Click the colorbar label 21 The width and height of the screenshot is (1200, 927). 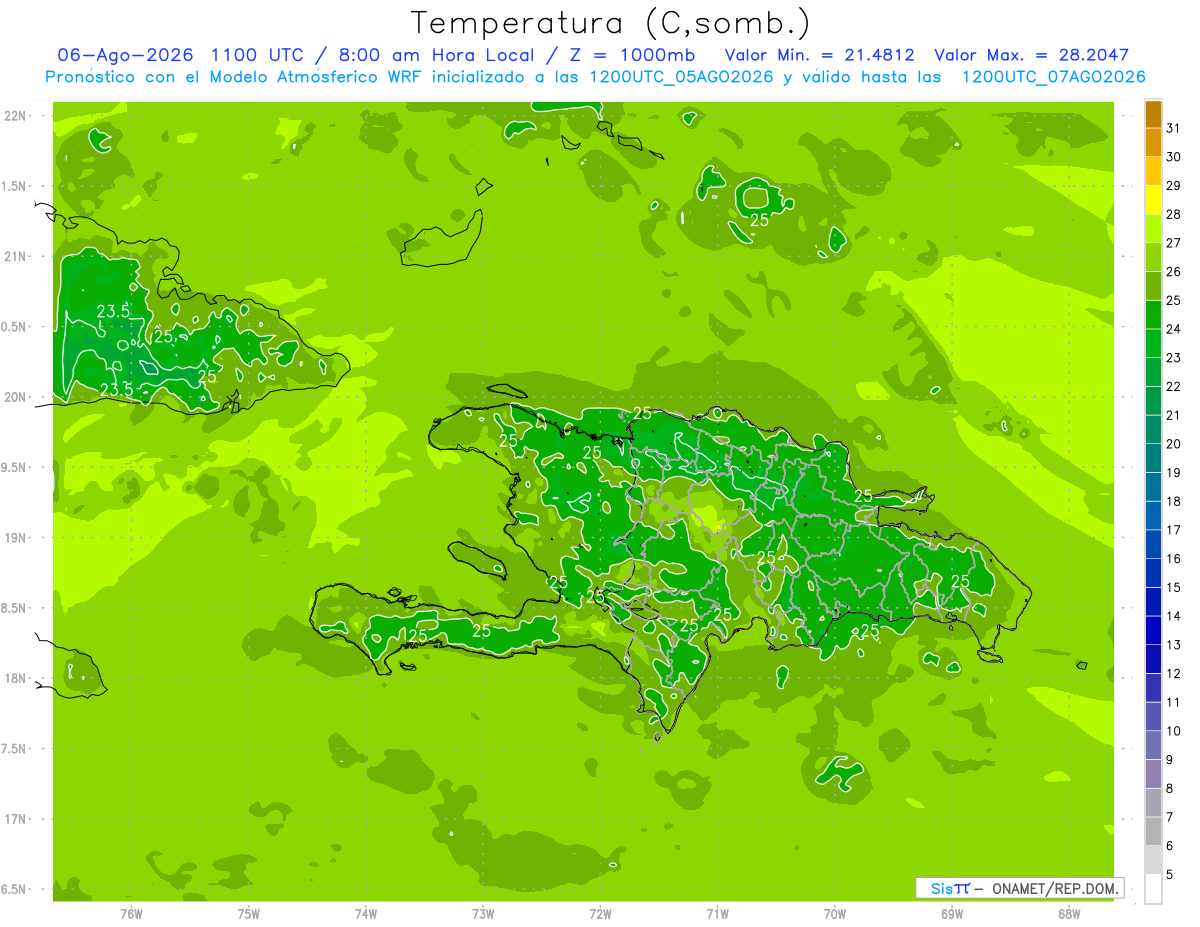pyautogui.click(x=1173, y=415)
